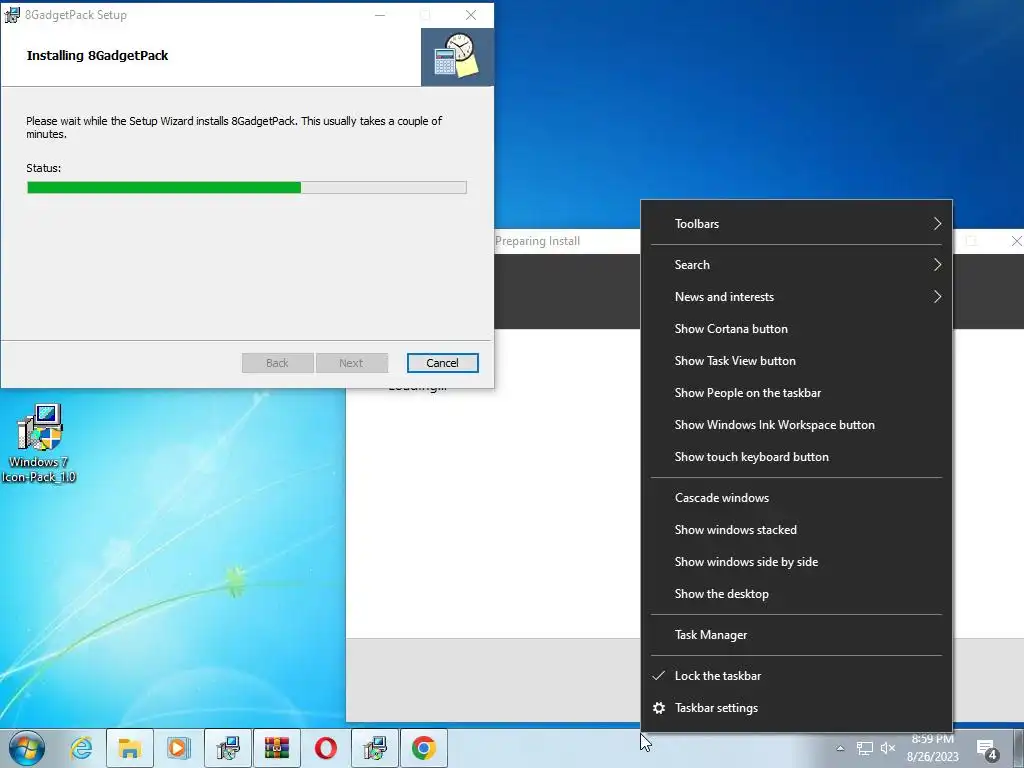Choose Show windows side by side
Image resolution: width=1024 pixels, height=768 pixels.
click(x=797, y=562)
